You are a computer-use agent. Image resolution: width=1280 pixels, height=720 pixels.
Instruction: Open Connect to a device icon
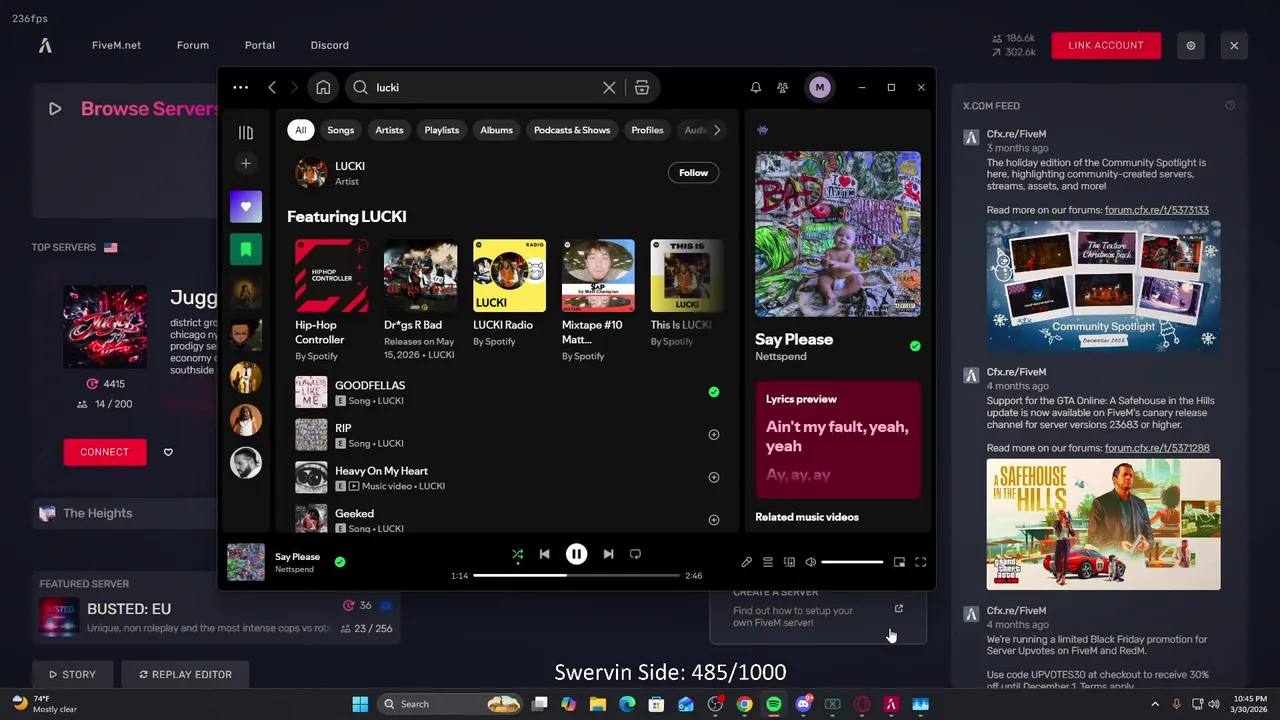pos(789,563)
